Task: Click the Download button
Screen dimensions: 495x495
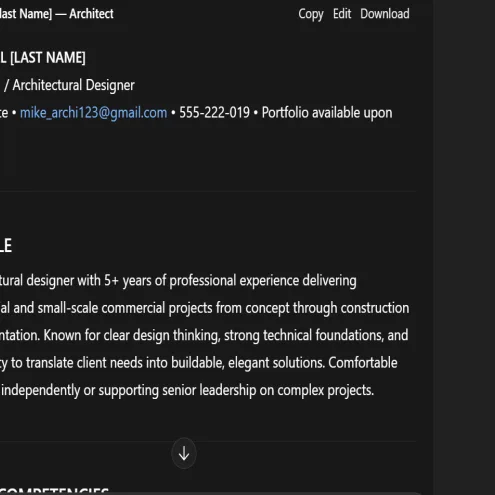Action: 385,14
